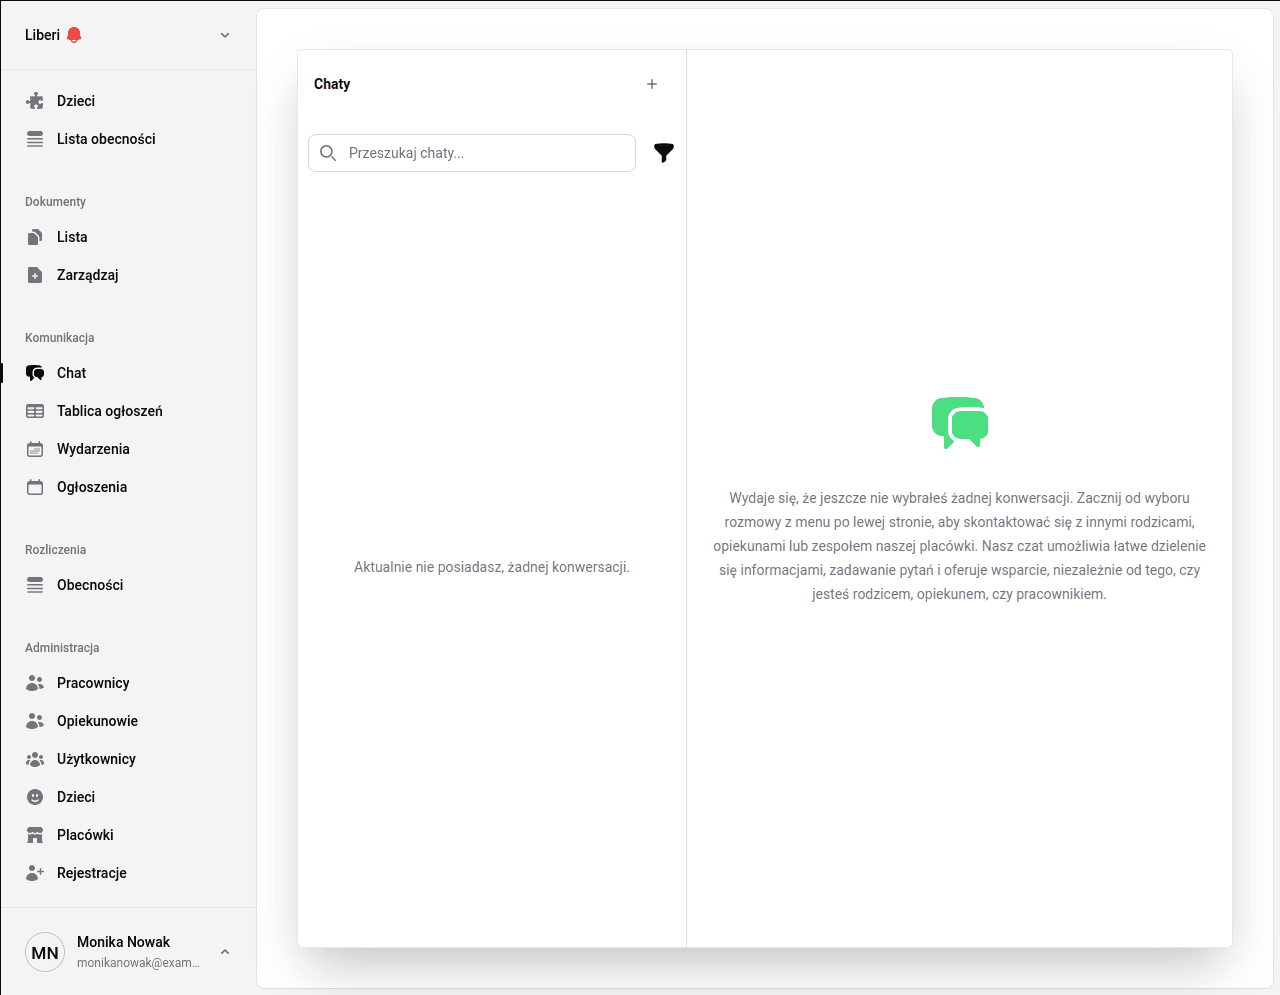Click the puzzle icon next to Dzieci
This screenshot has height=995, width=1280.
pyautogui.click(x=35, y=101)
